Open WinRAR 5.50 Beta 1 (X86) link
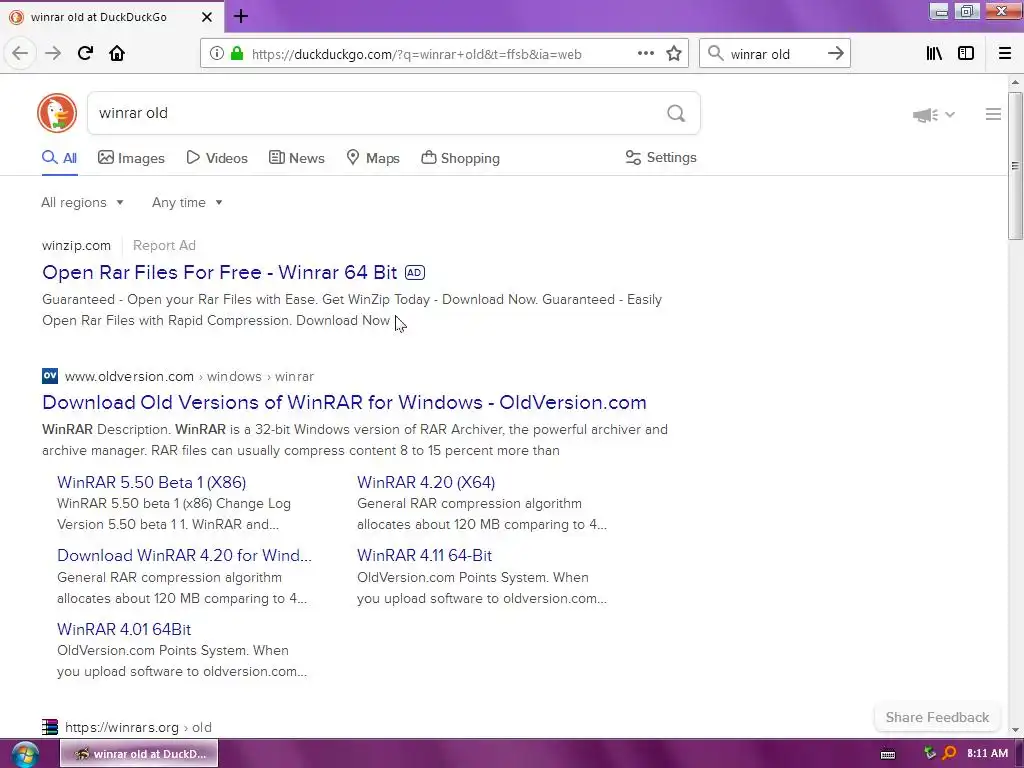Image resolution: width=1024 pixels, height=768 pixels. coord(152,482)
